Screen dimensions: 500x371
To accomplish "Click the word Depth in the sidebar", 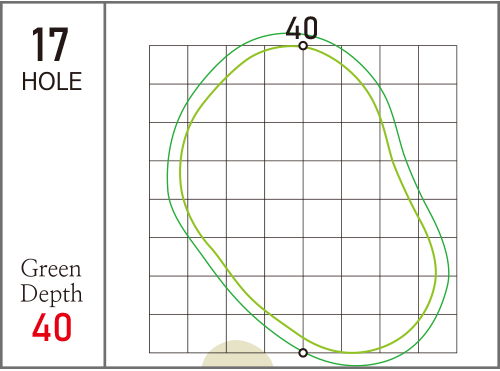I will (x=52, y=294).
